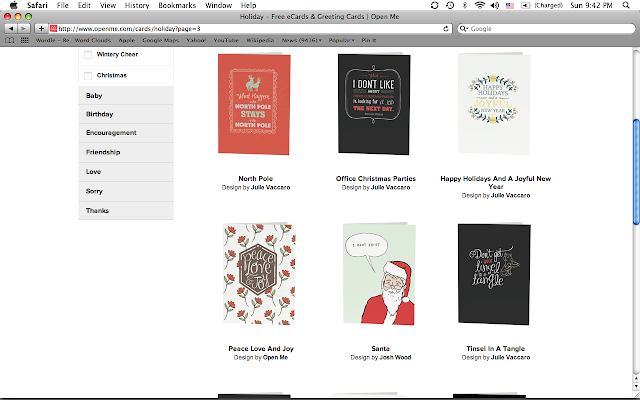The image size is (640, 400).
Task: Click Open Me designer link
Action: click(275, 357)
